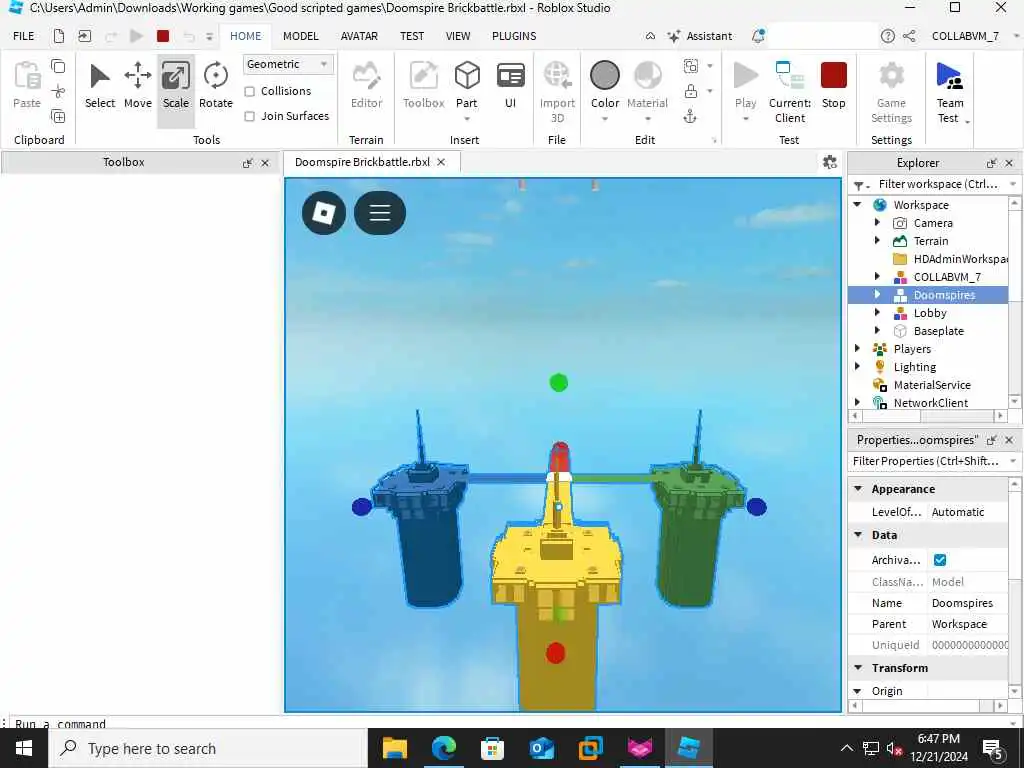Click the Filter workspace search field
Viewport: 1024px width, 768px height.
coord(937,184)
